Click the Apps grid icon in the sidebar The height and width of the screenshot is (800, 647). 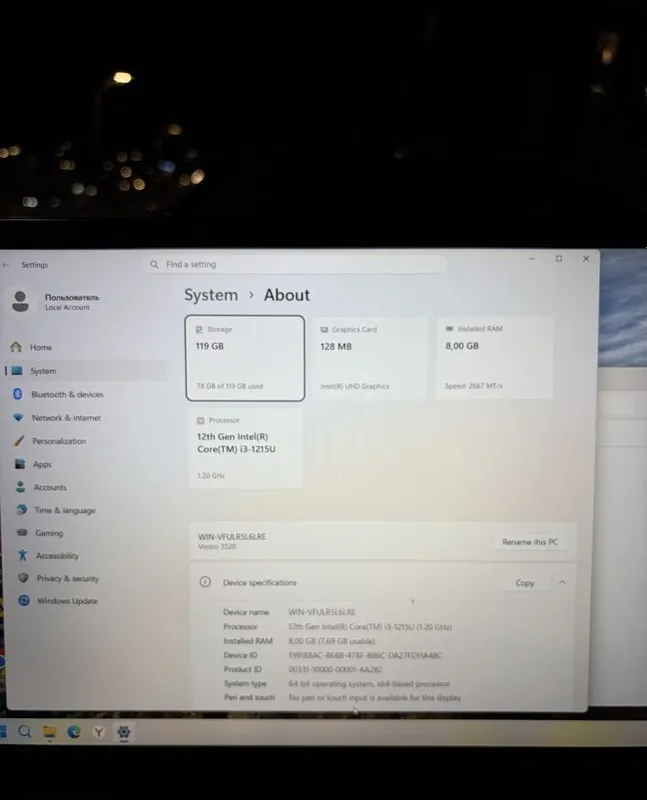click(x=20, y=464)
